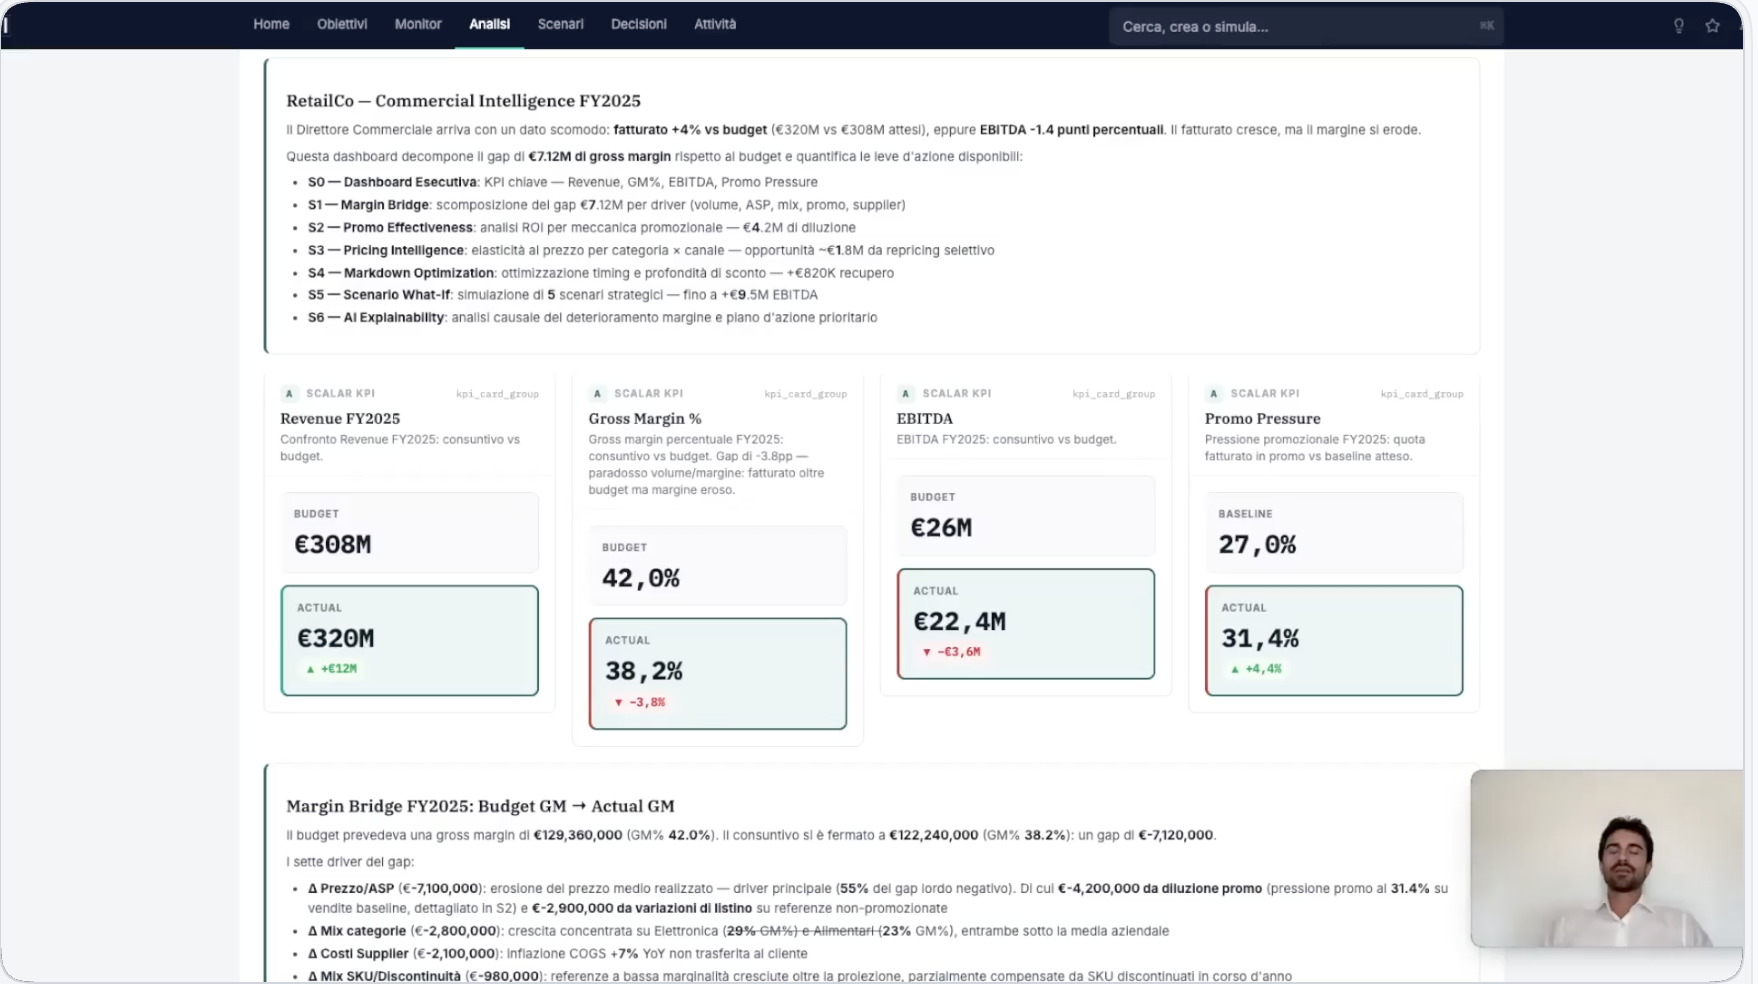1758x984 pixels.
Task: Click the kpi_card_group label on Revenue card
Action: 497,394
